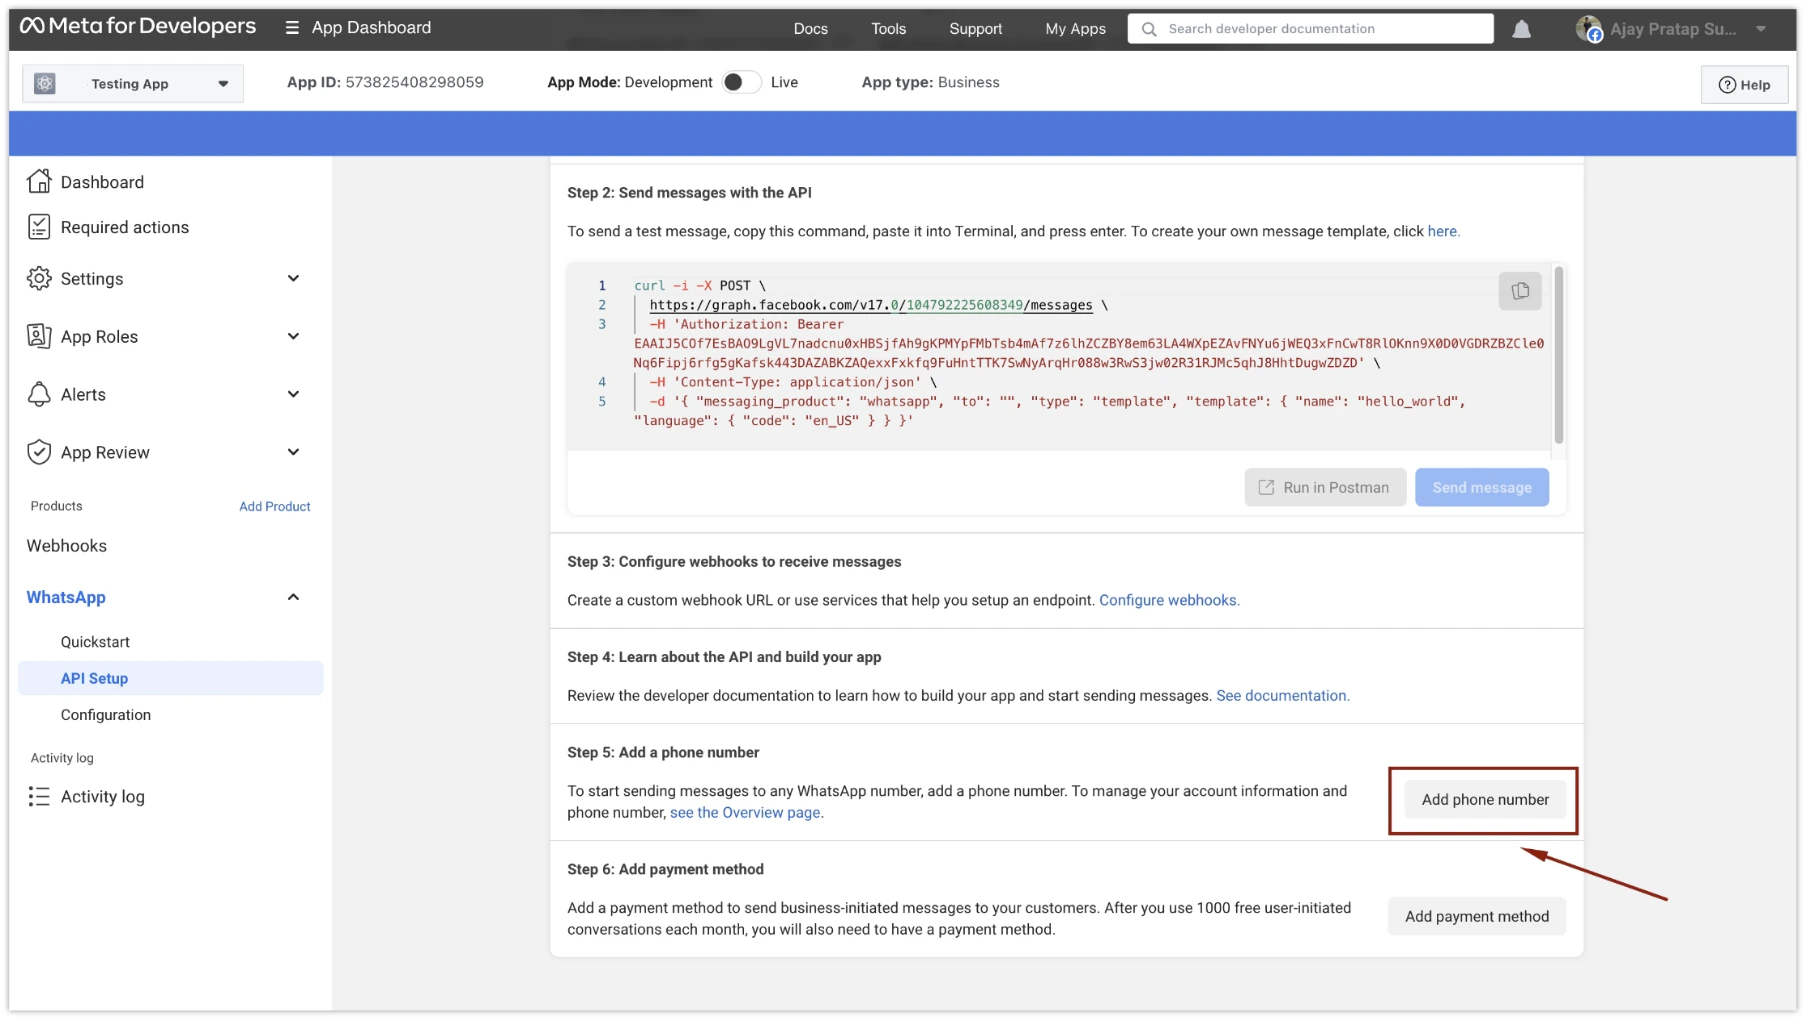Expand the App Review section chevron
1806x1020 pixels.
pos(293,452)
